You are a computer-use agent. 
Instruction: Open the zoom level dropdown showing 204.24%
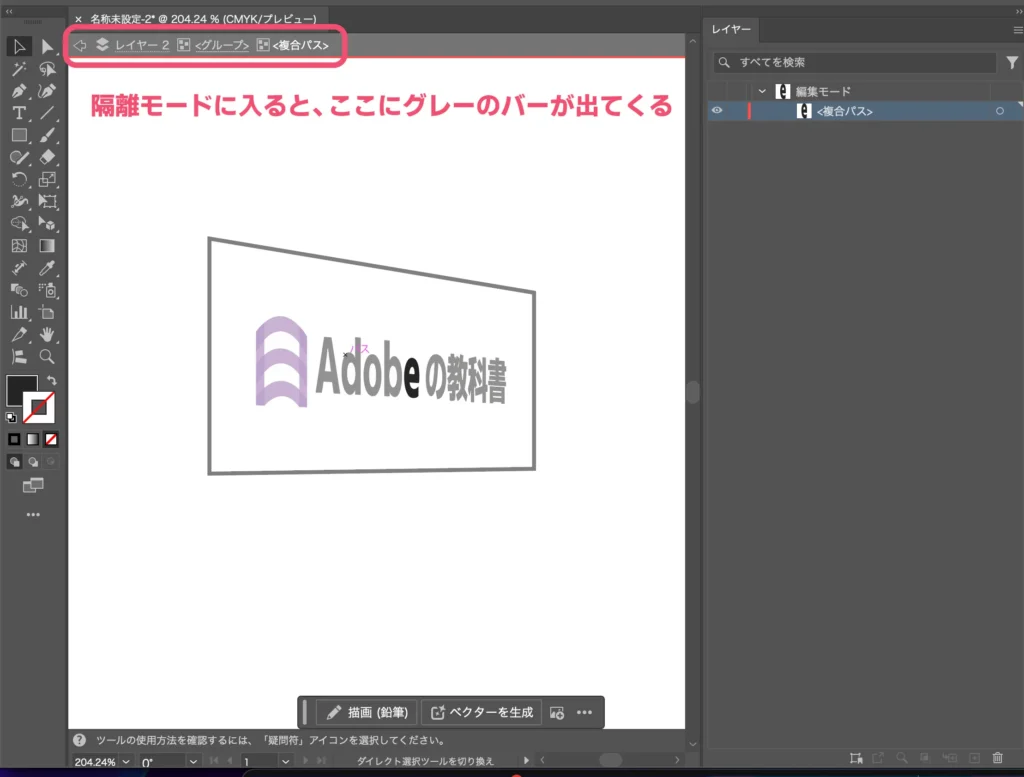(96, 761)
